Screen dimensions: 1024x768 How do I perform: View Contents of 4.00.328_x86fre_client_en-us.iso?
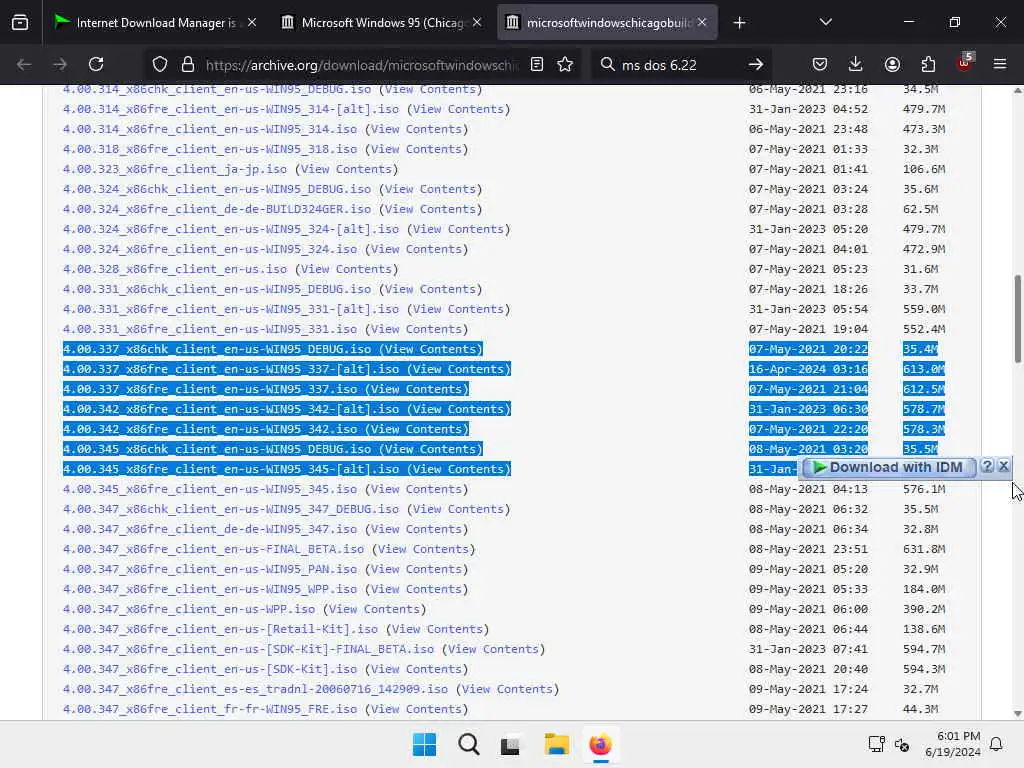point(346,269)
